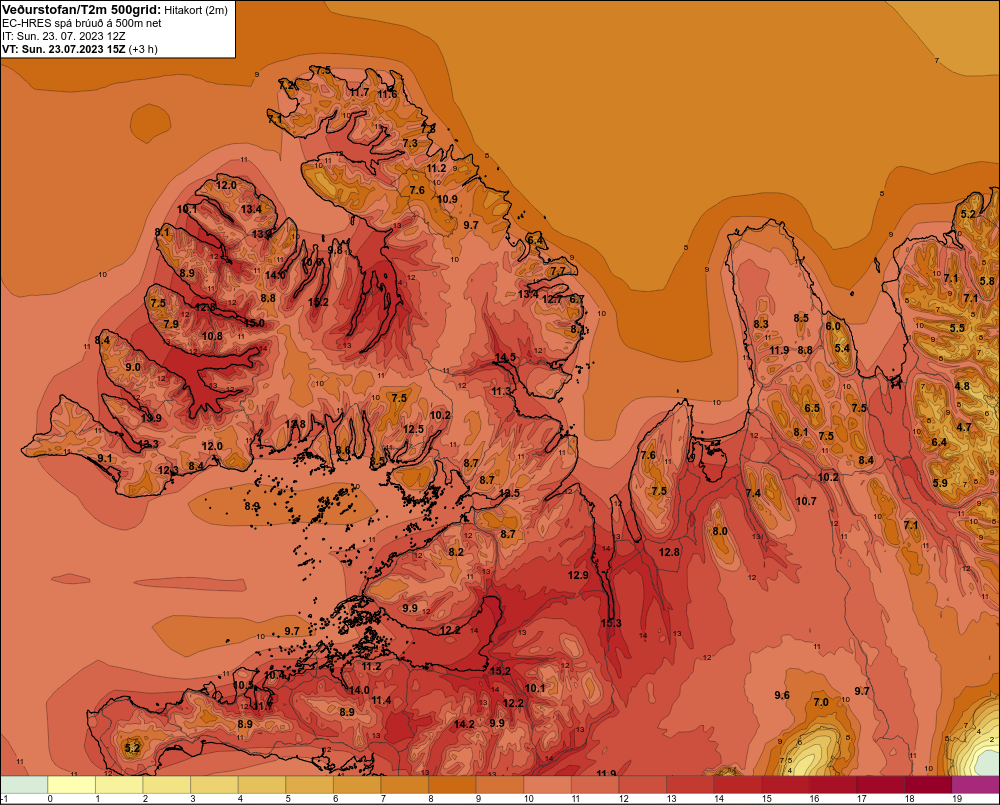Pick the legend color between 0 and 1
The image size is (1000, 805).
point(71,784)
